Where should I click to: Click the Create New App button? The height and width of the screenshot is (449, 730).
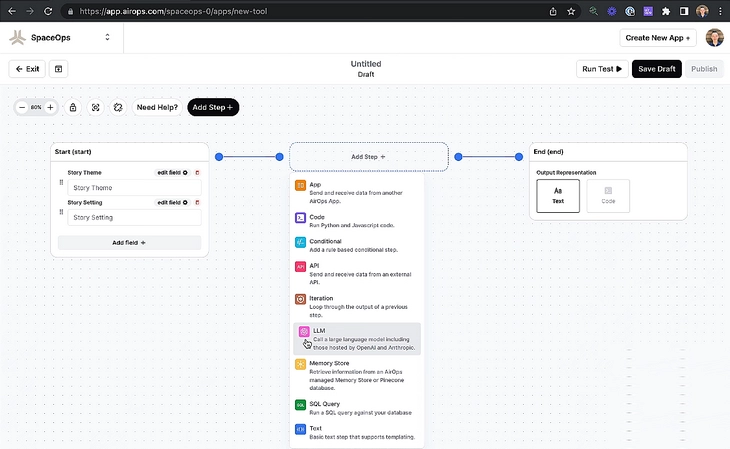click(657, 38)
